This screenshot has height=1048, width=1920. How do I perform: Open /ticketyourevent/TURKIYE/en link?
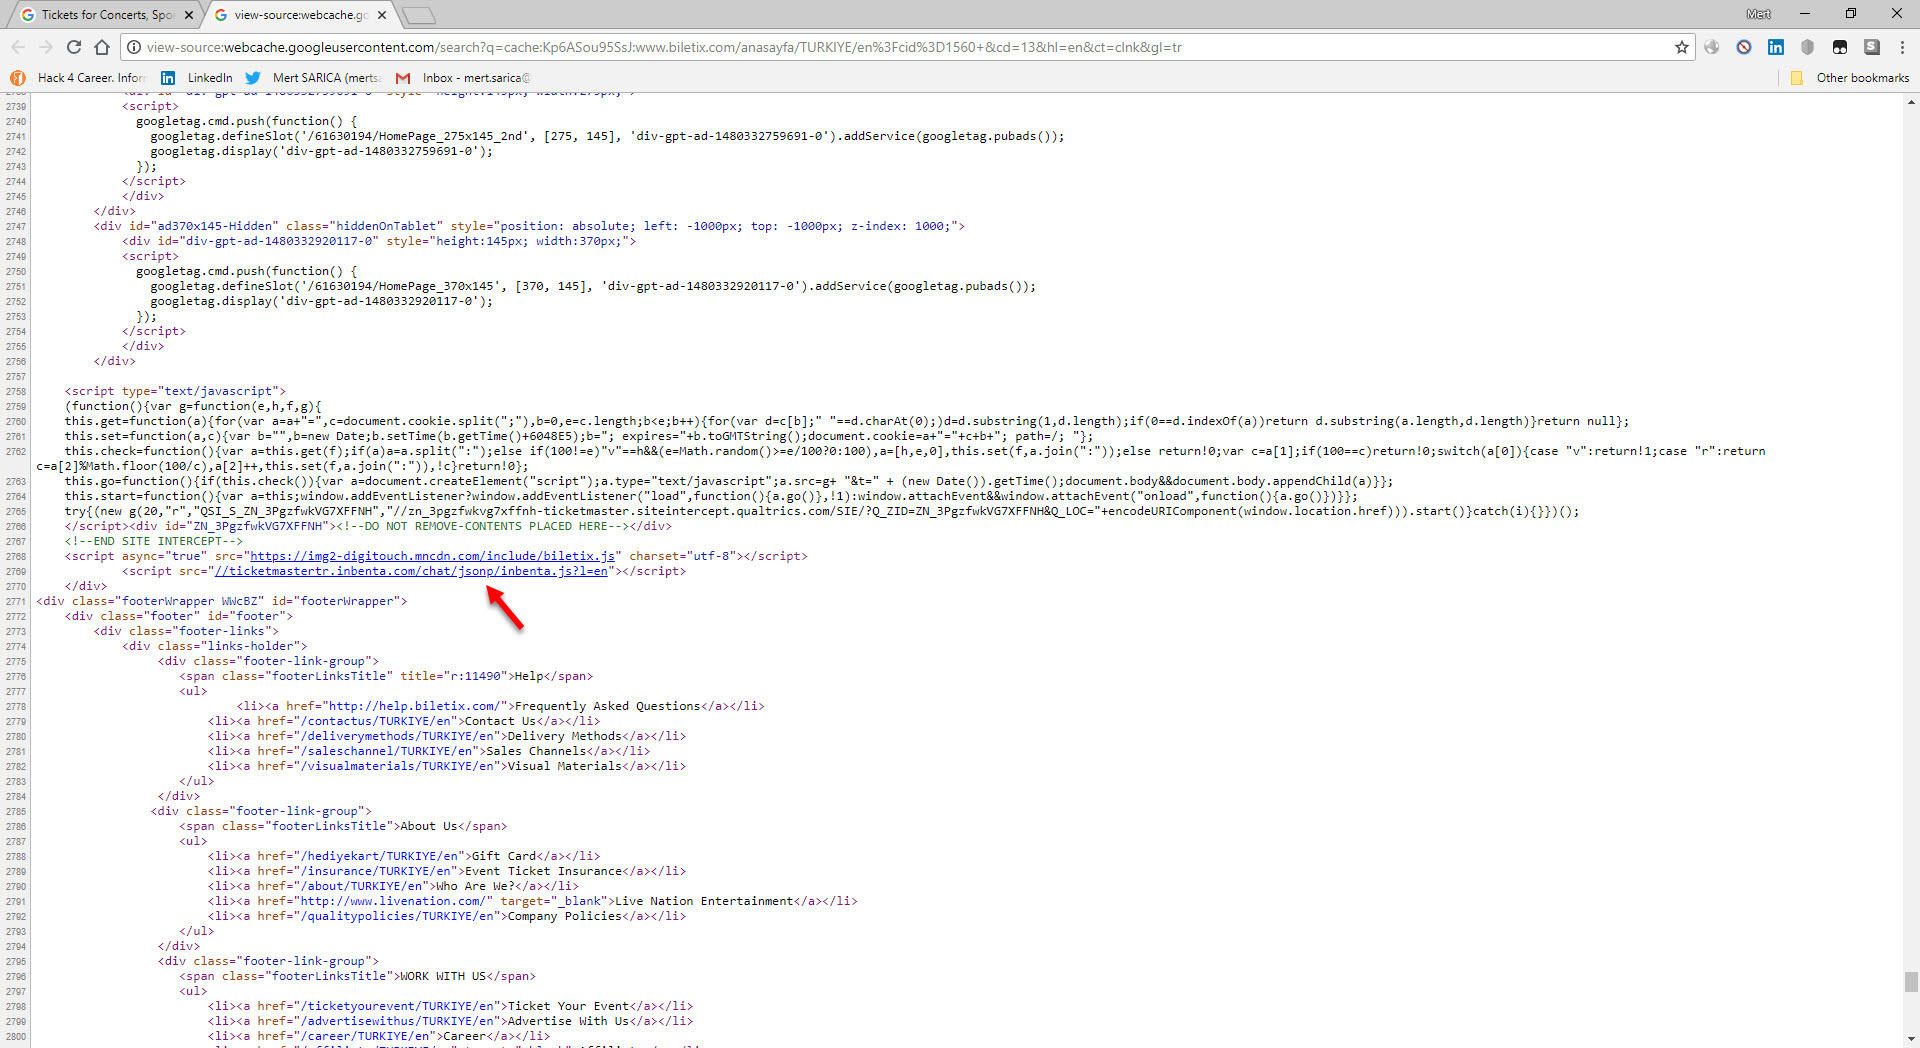(400, 1006)
